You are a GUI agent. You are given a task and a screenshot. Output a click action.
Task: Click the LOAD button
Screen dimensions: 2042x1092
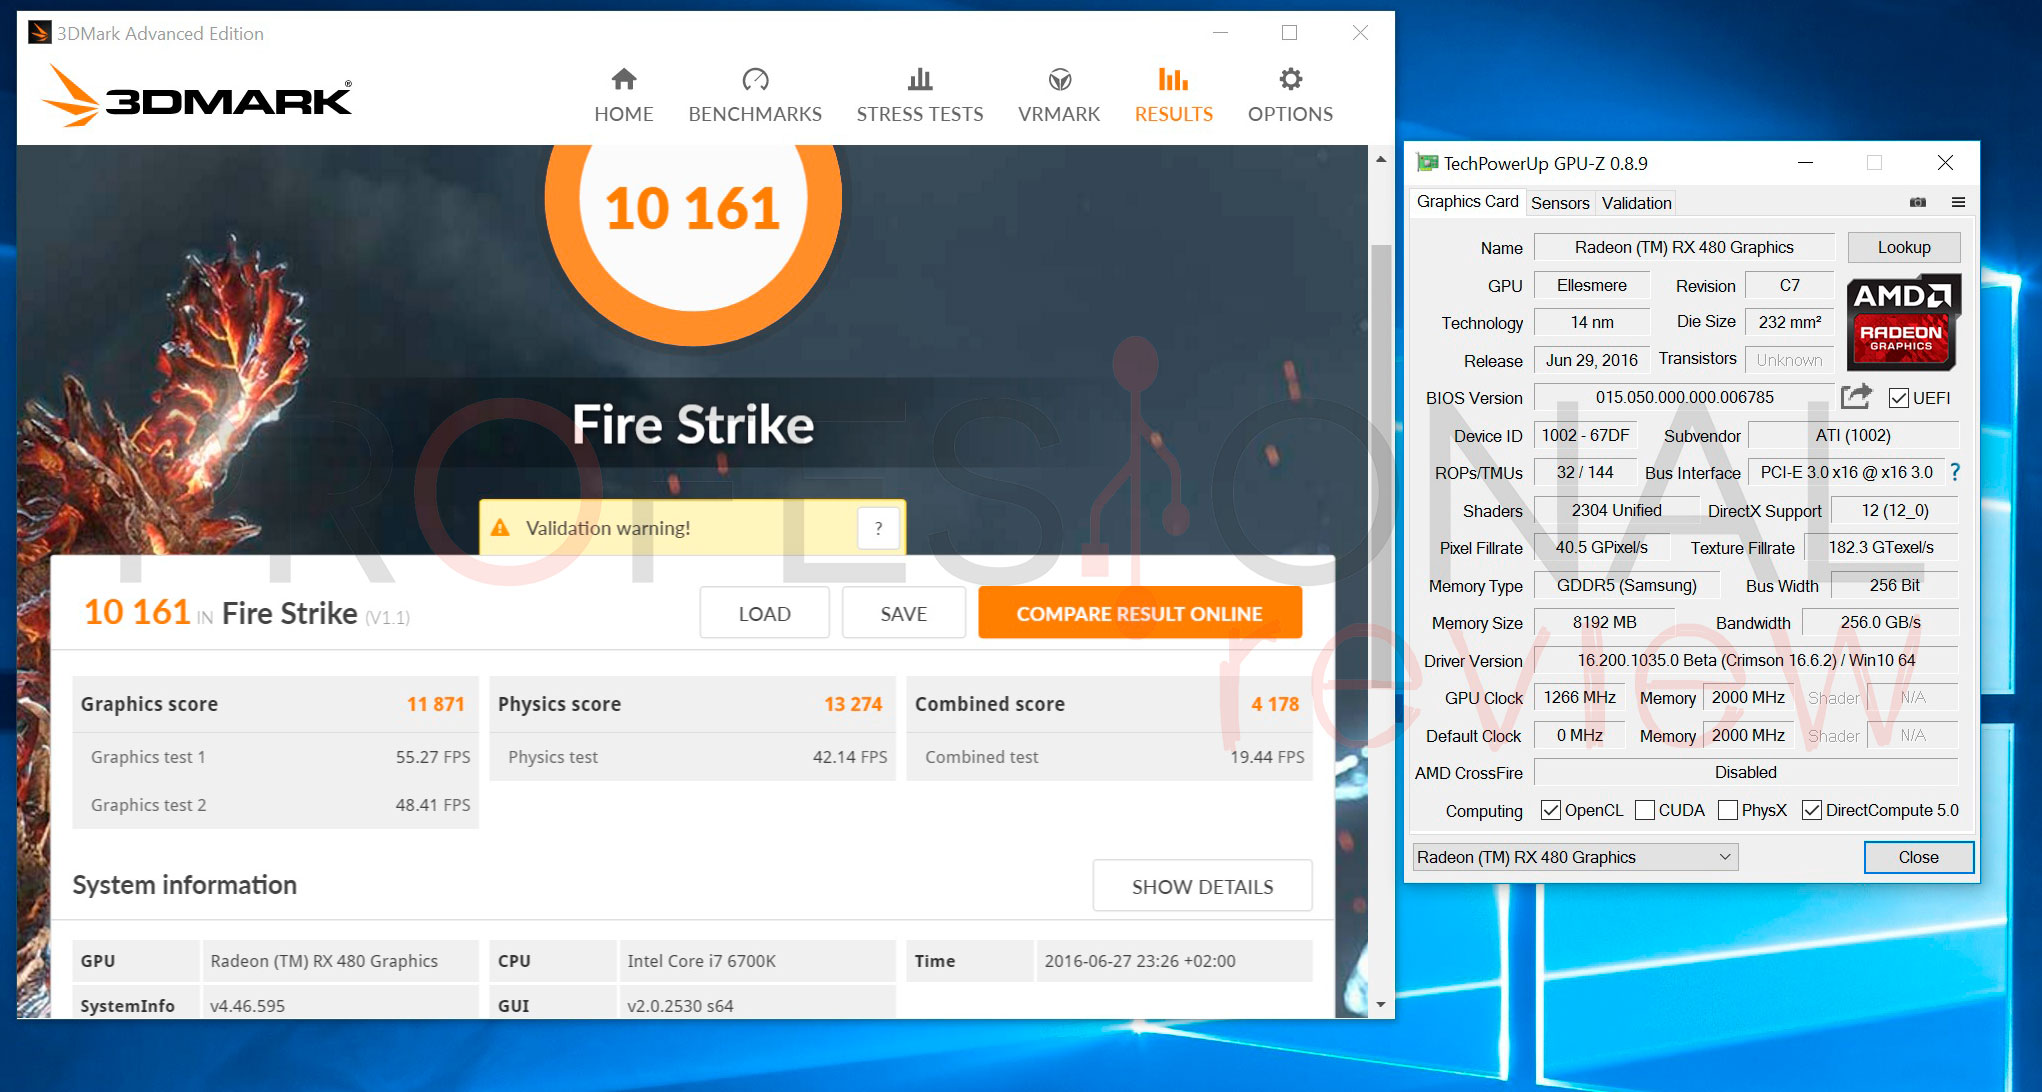[x=765, y=613]
